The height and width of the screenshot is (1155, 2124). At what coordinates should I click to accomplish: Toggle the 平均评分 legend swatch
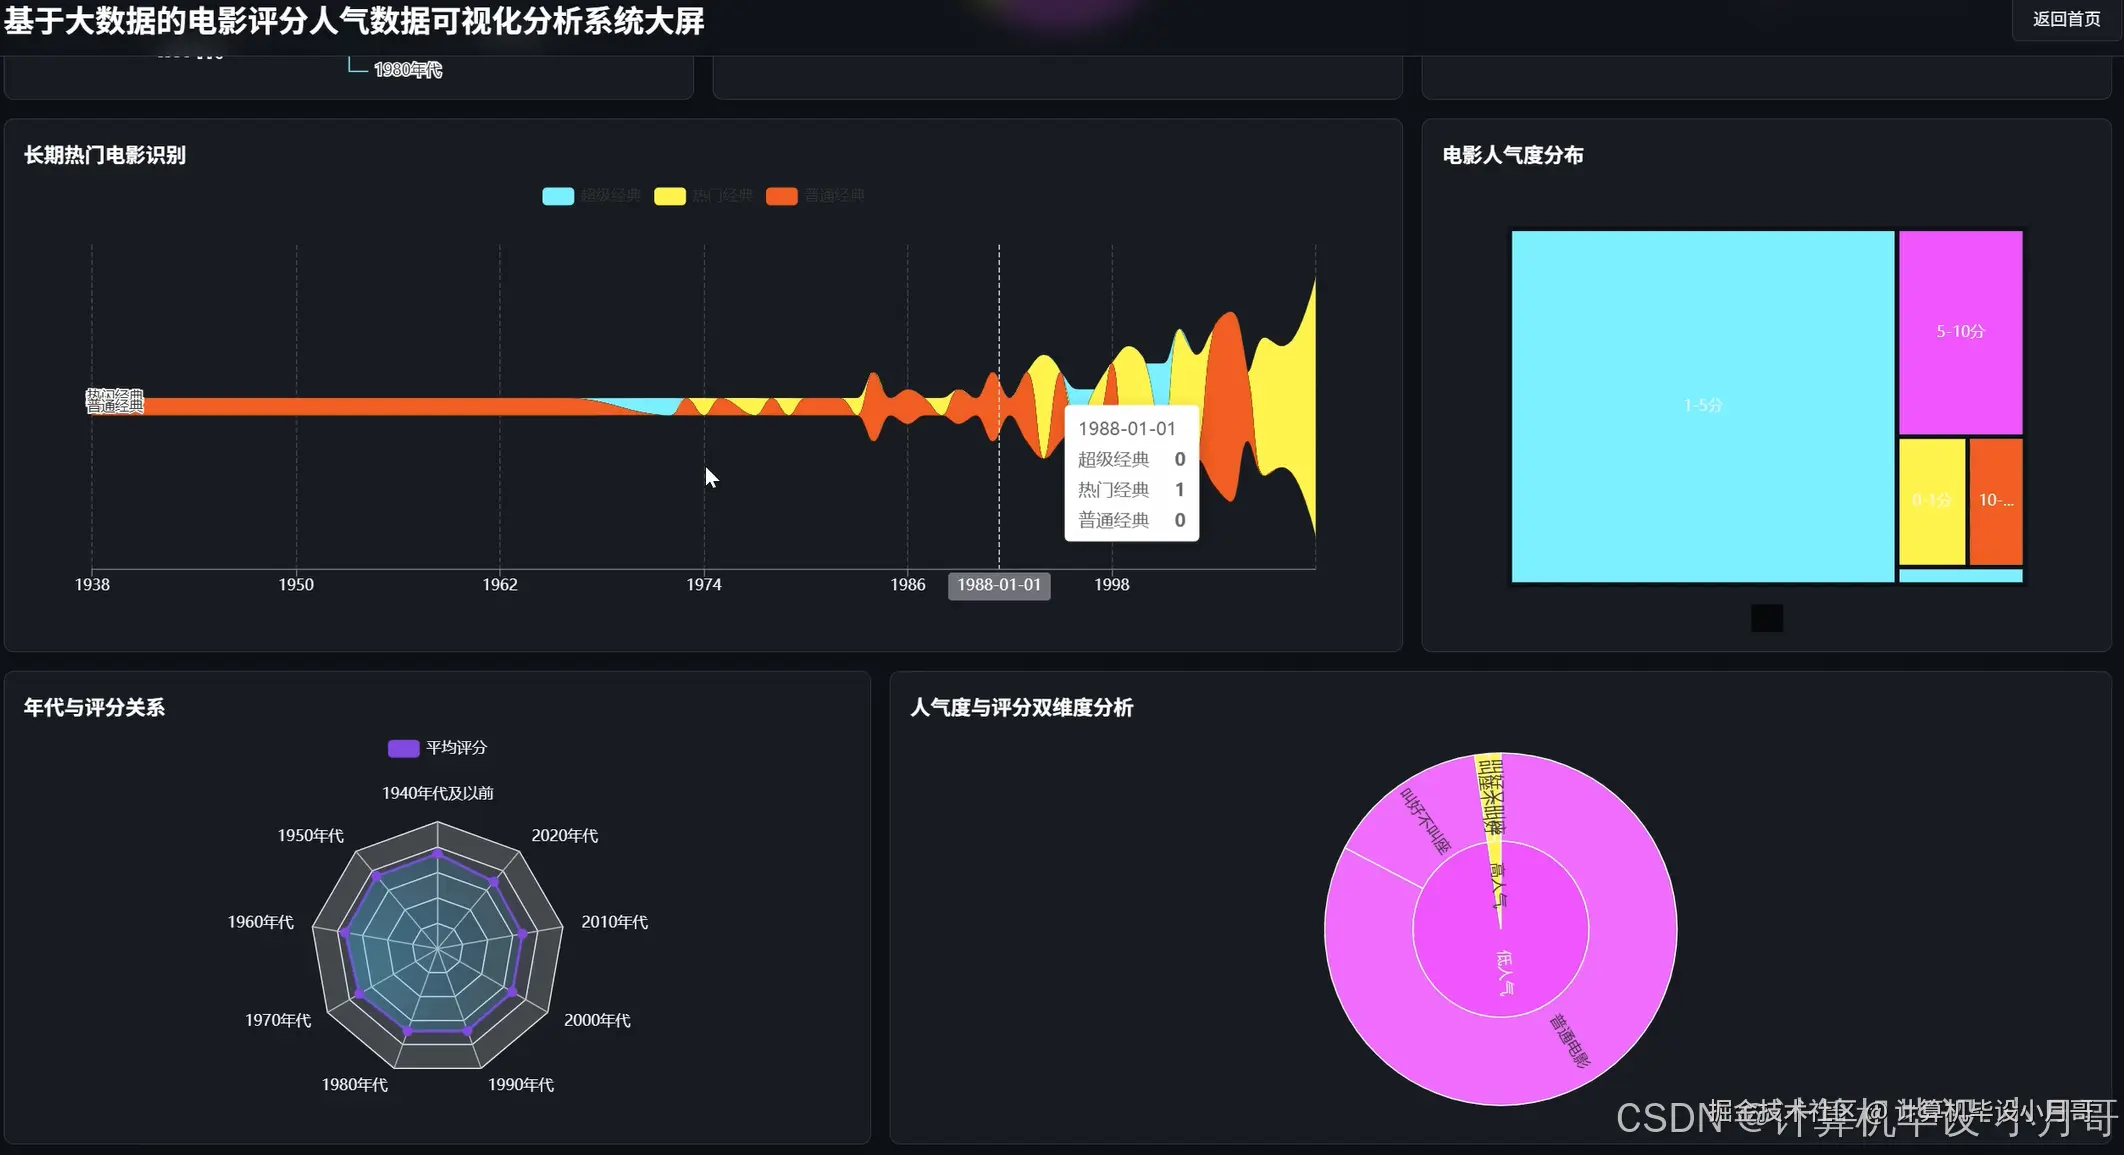click(x=401, y=747)
